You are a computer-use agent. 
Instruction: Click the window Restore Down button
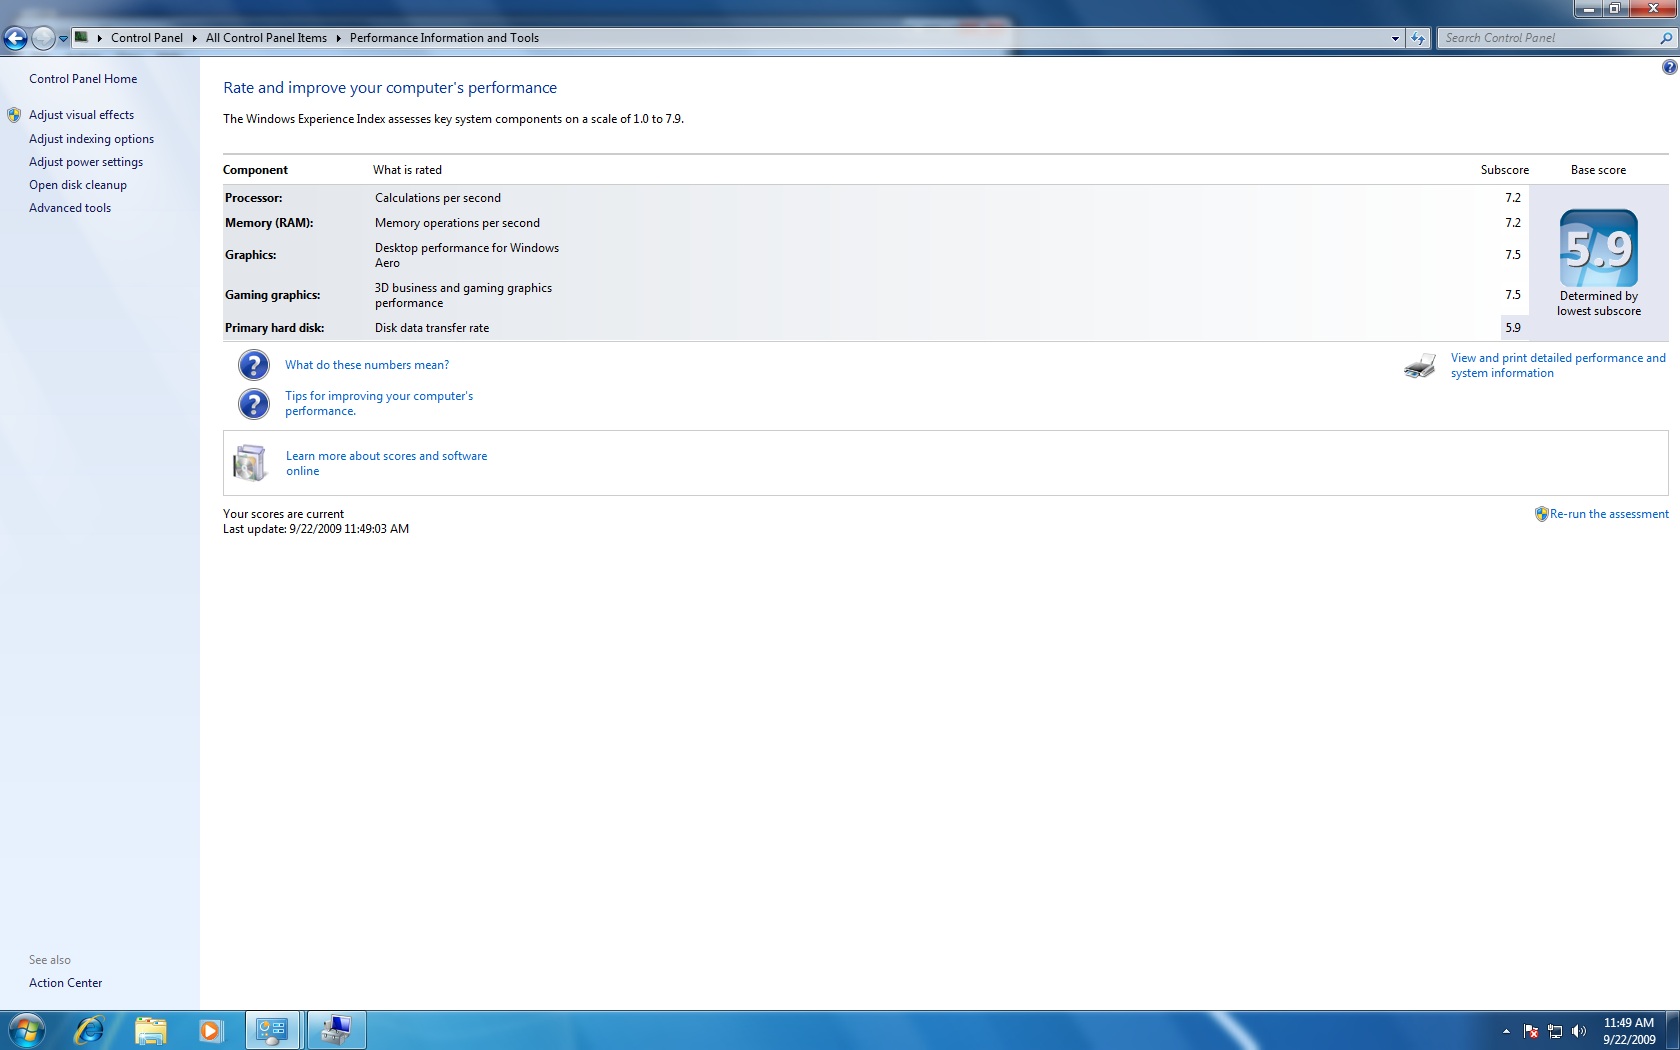point(1615,8)
